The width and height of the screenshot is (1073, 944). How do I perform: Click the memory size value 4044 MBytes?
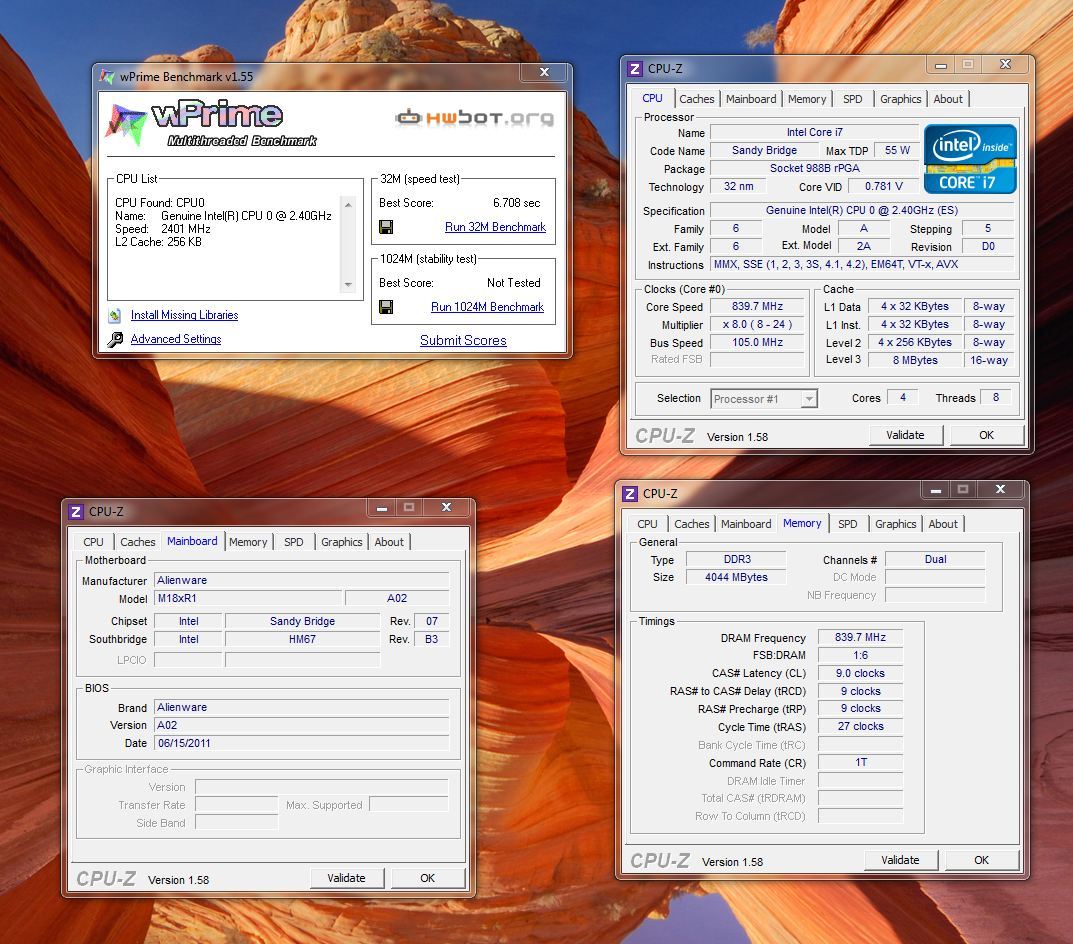point(736,577)
